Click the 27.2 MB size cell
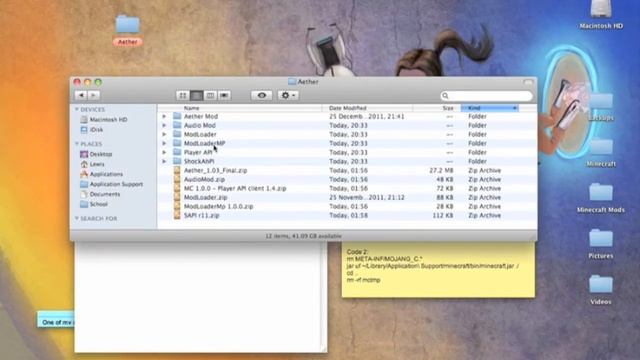 pyautogui.click(x=441, y=170)
